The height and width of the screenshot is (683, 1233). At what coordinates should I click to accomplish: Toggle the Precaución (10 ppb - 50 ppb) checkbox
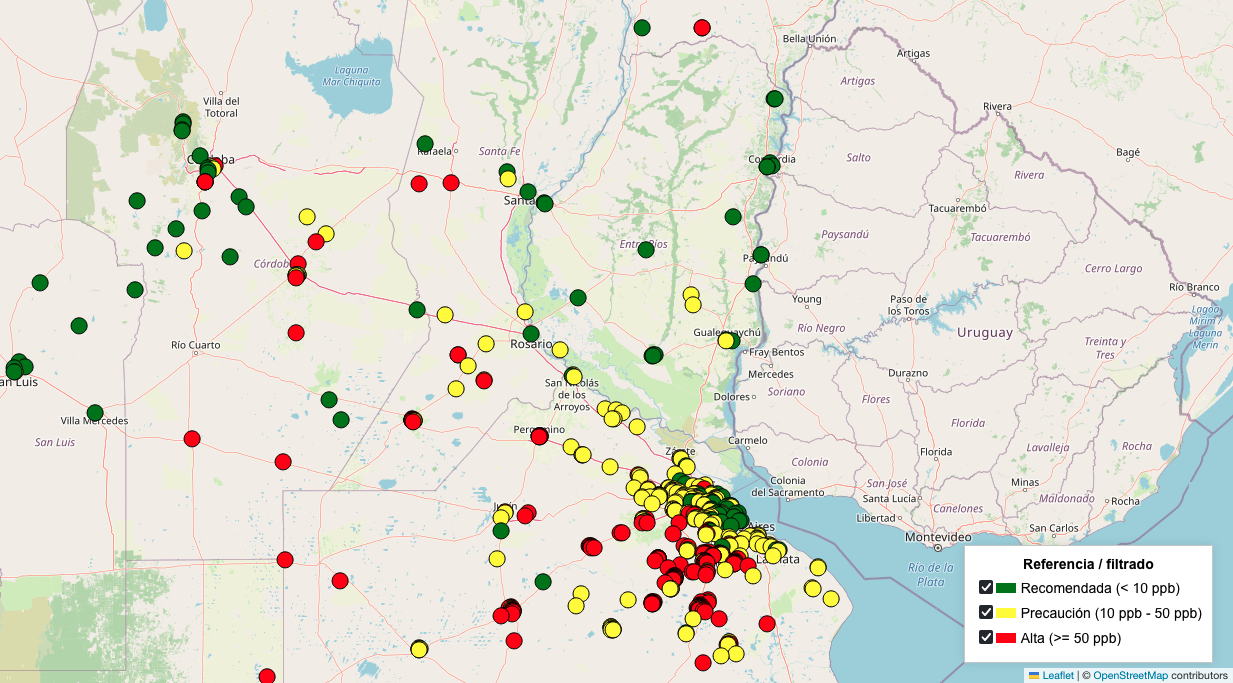point(986,613)
